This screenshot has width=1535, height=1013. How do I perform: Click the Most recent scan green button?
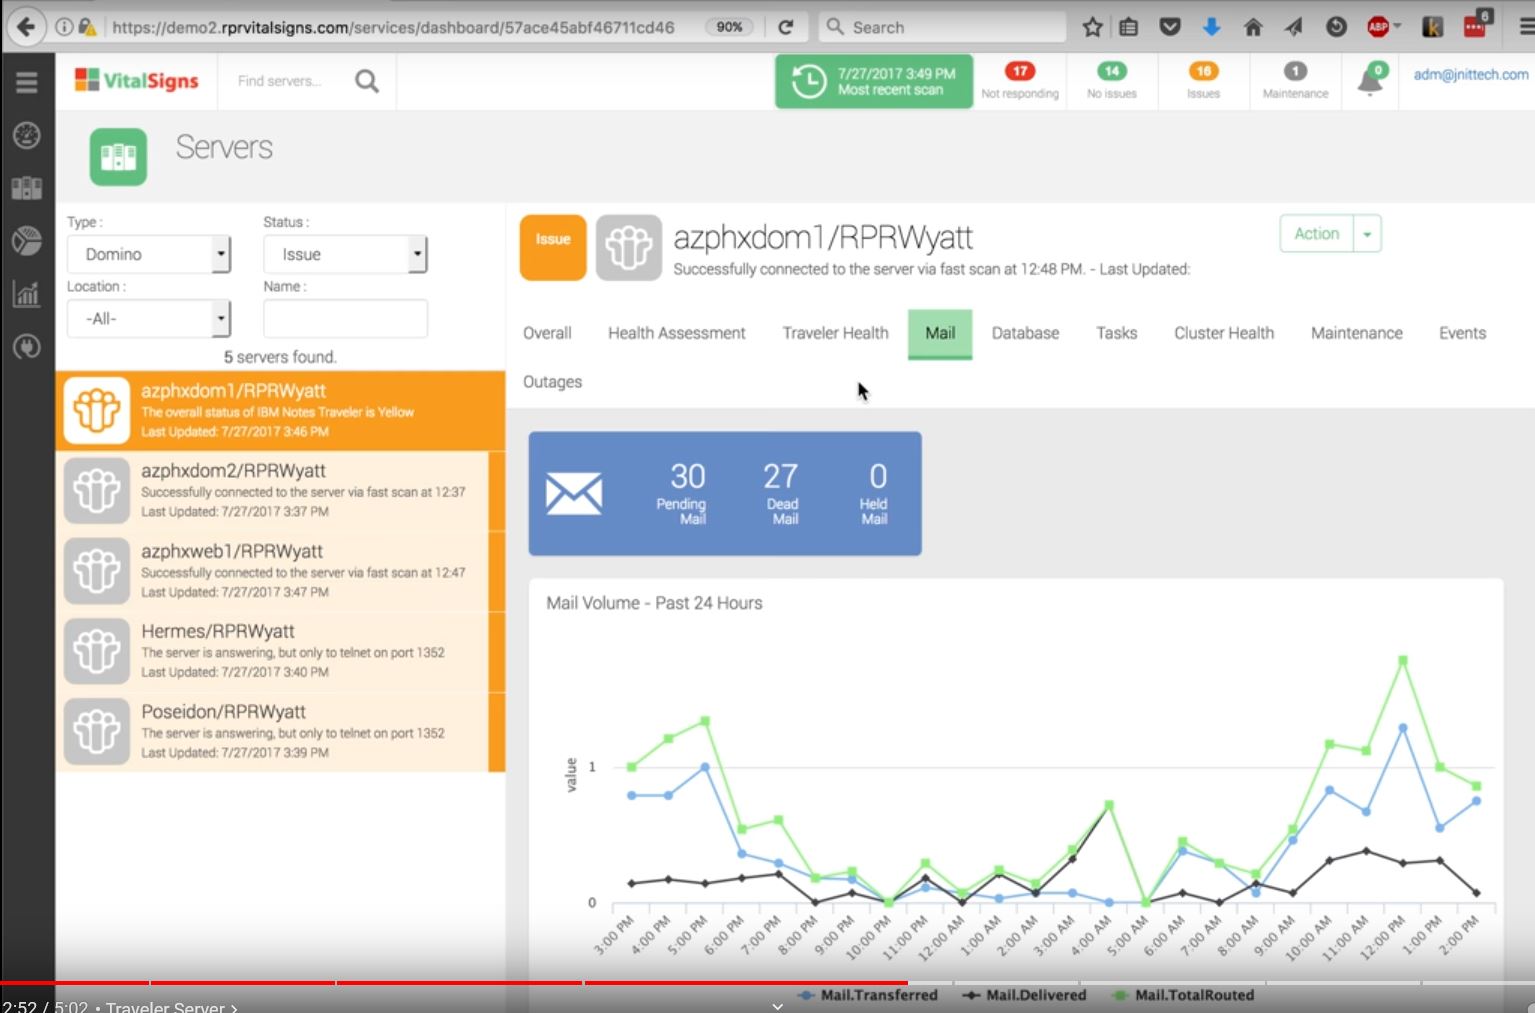[874, 81]
